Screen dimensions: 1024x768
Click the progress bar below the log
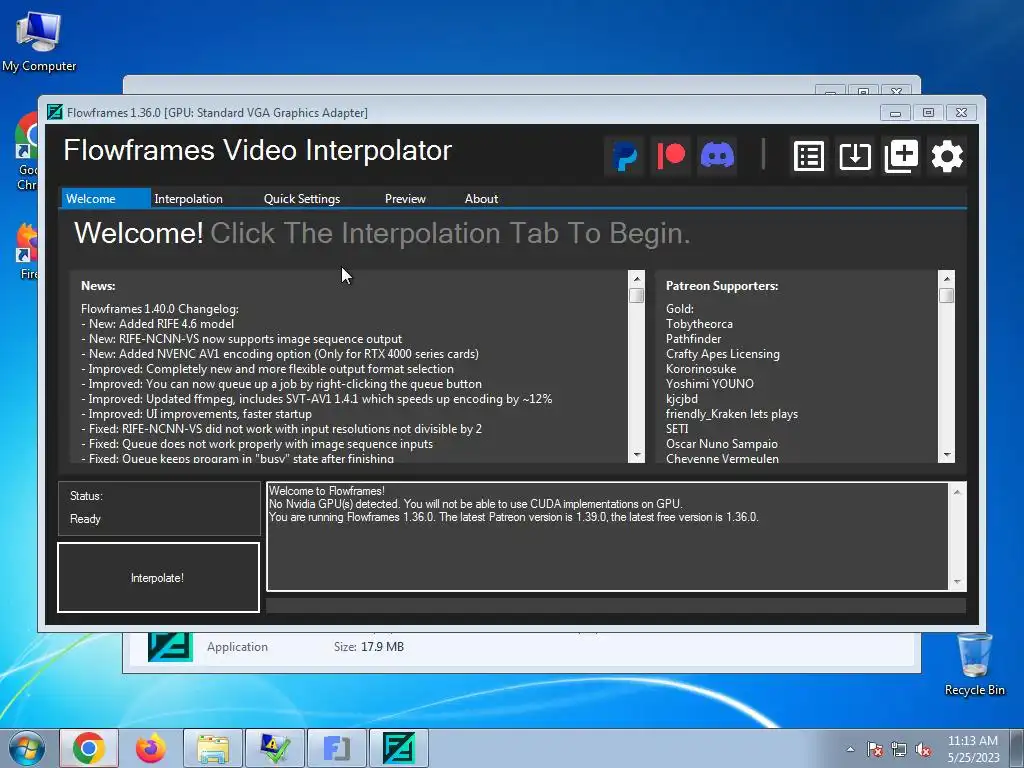616,605
